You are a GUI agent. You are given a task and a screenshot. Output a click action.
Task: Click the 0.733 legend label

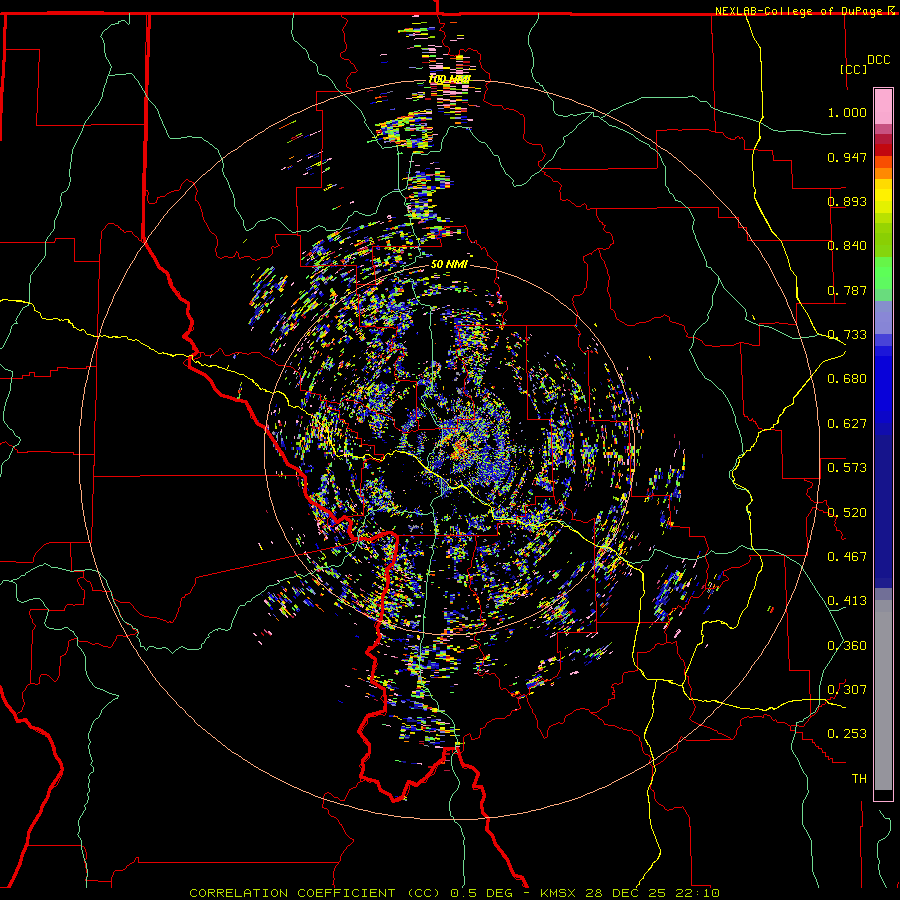tap(847, 335)
